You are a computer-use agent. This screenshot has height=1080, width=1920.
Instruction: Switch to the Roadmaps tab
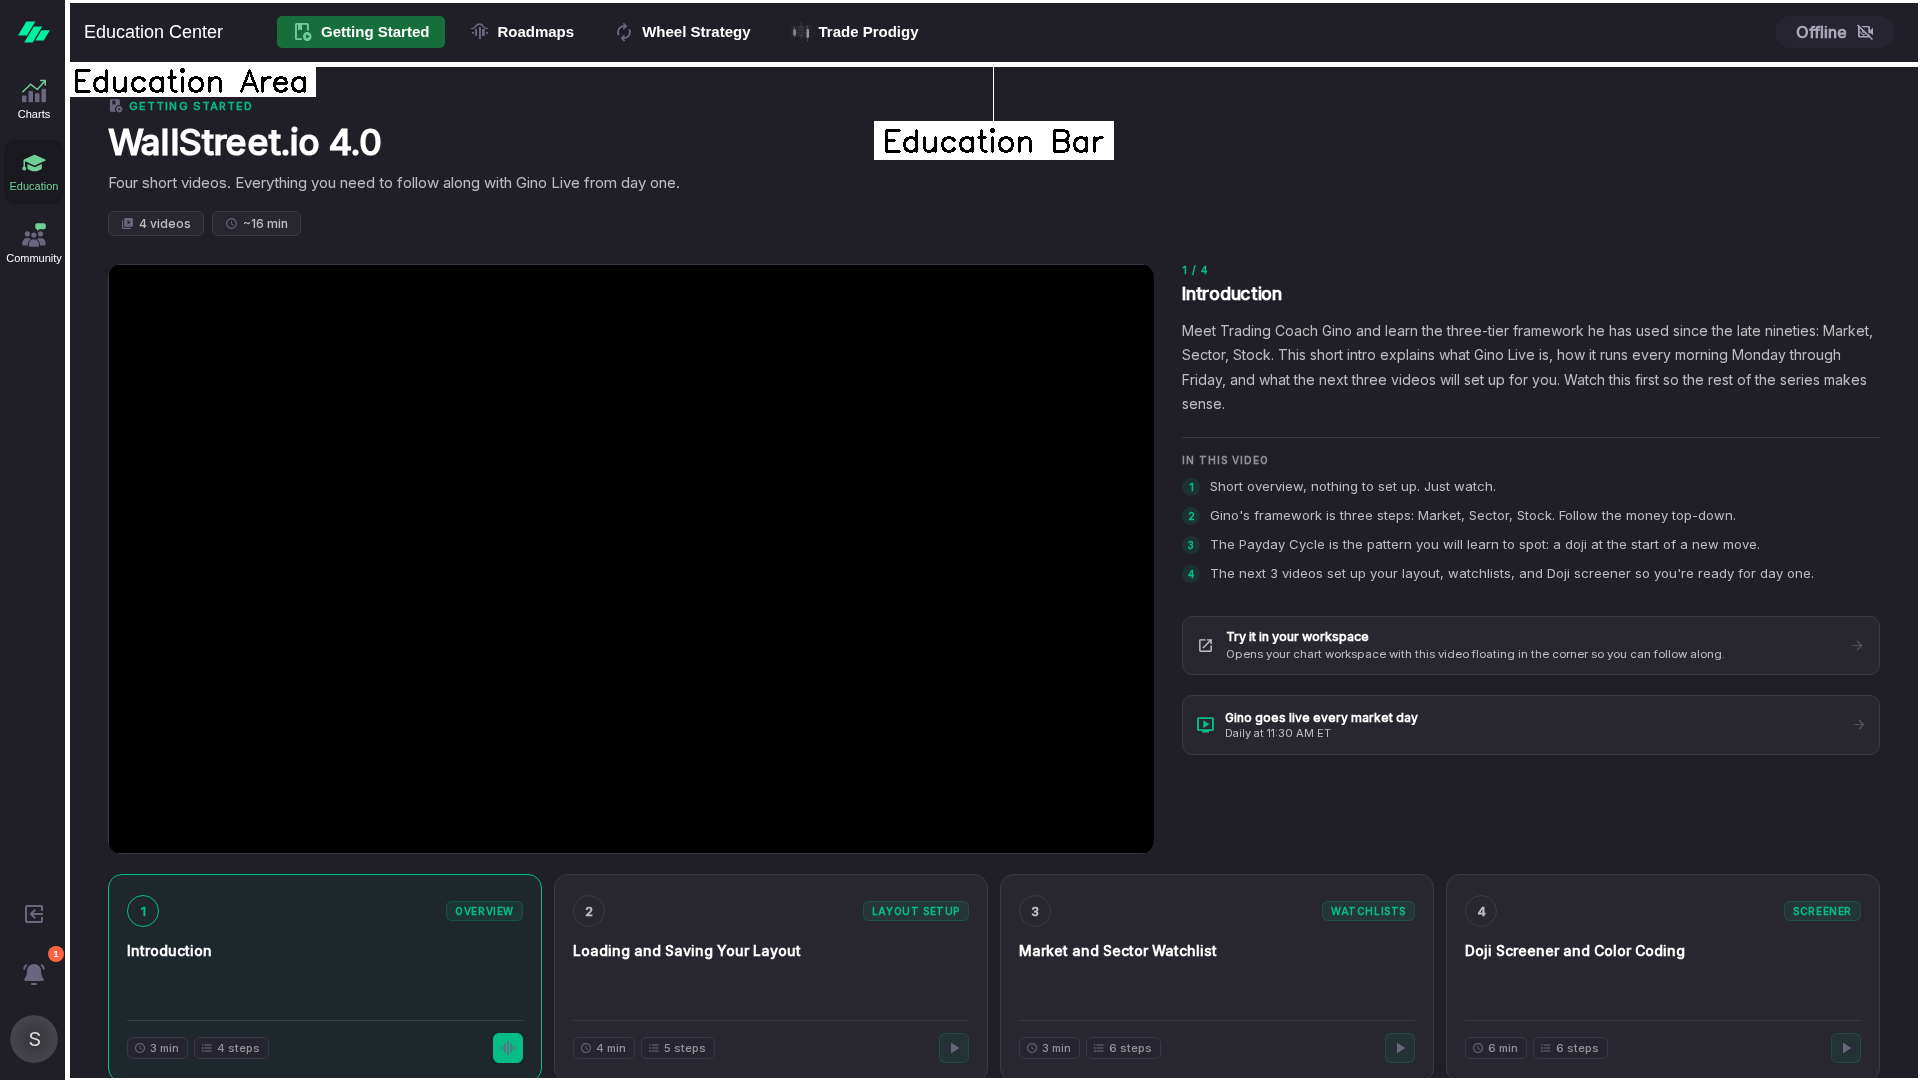(x=522, y=32)
